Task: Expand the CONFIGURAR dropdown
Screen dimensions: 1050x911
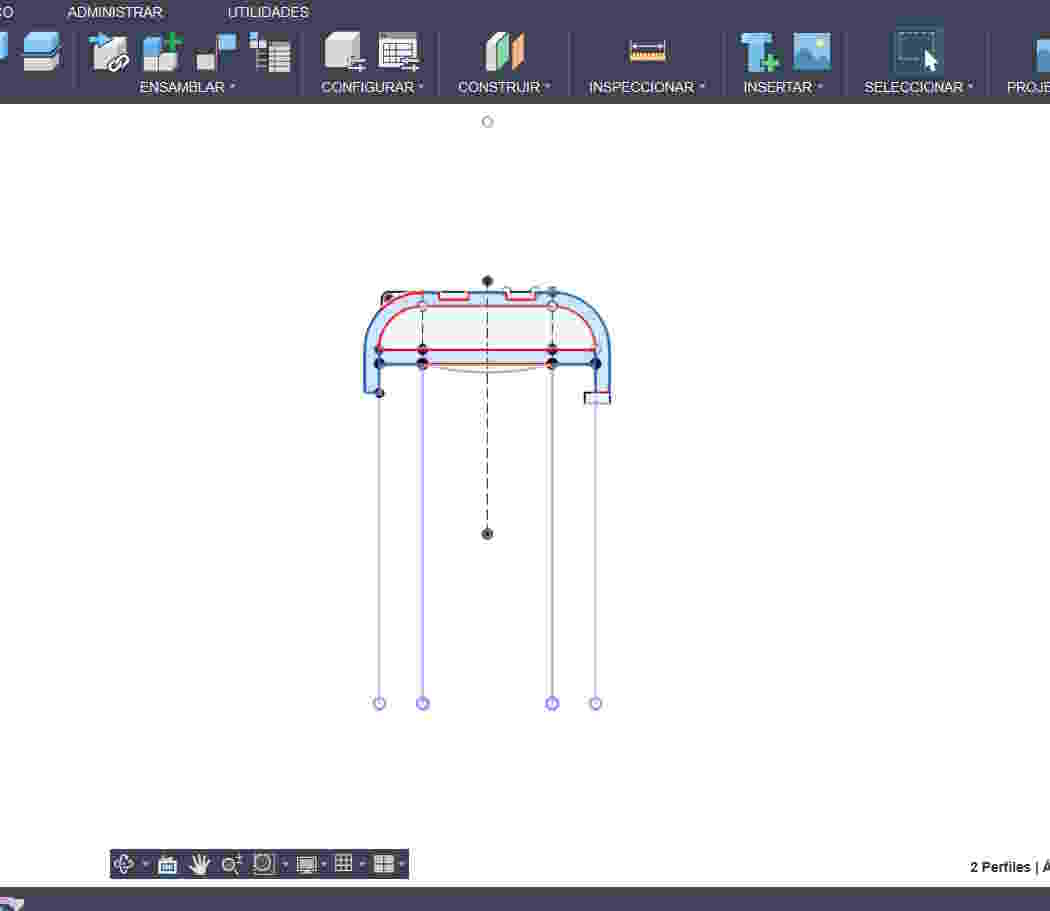Action: pos(372,87)
